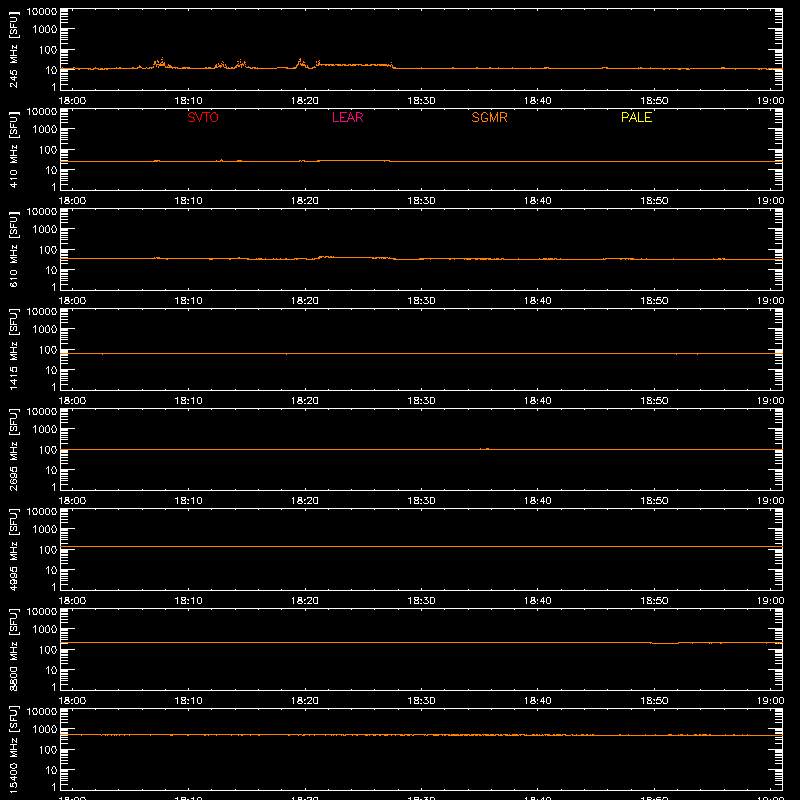800x800 pixels.
Task: Click 18:50 label below the 2695 MHz panel
Action: [x=654, y=501]
